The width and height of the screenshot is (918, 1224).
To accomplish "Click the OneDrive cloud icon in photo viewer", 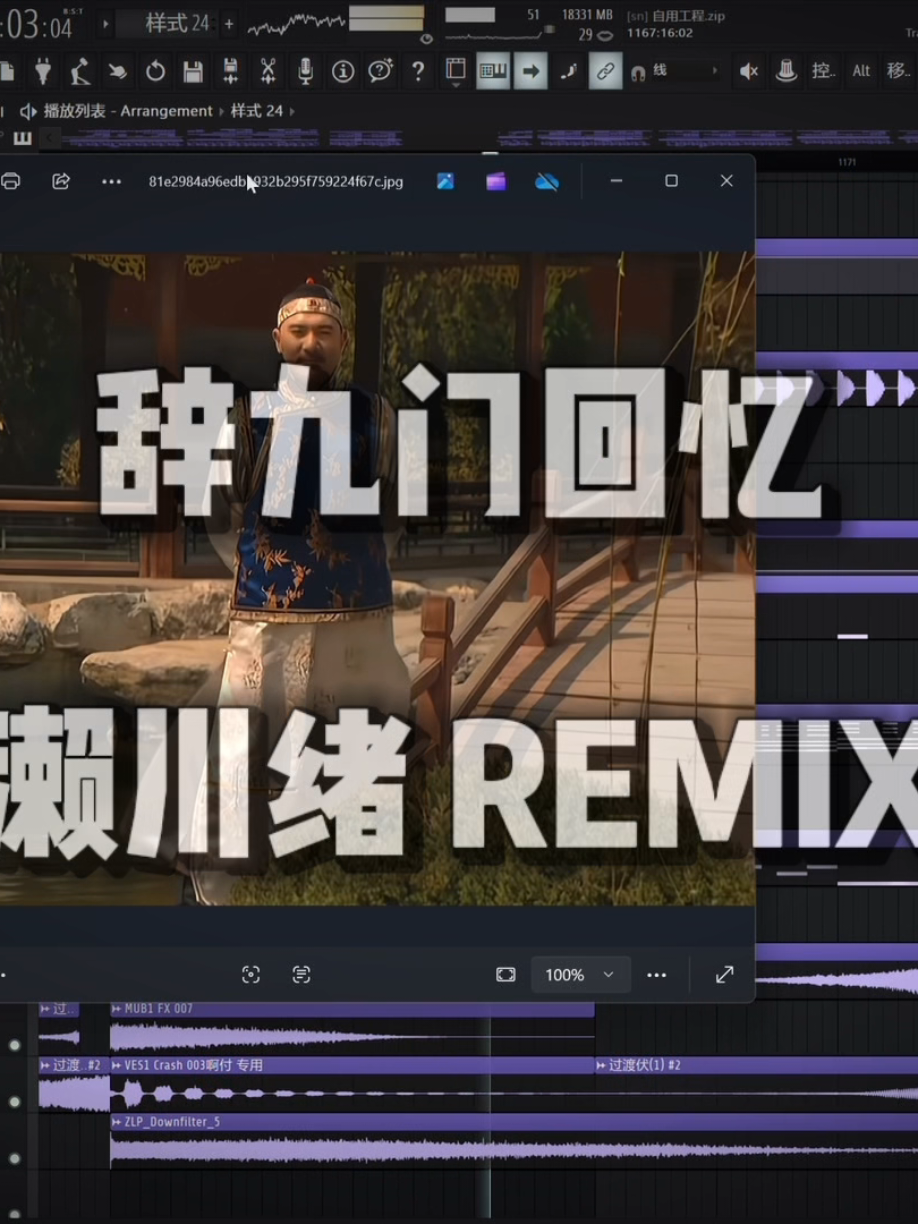I will click(x=547, y=181).
